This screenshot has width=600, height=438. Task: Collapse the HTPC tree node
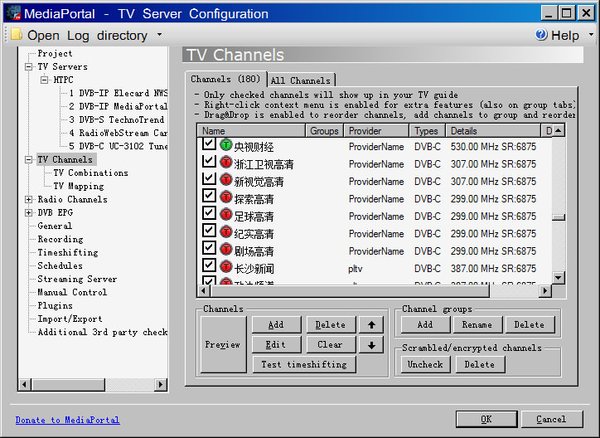click(44, 80)
